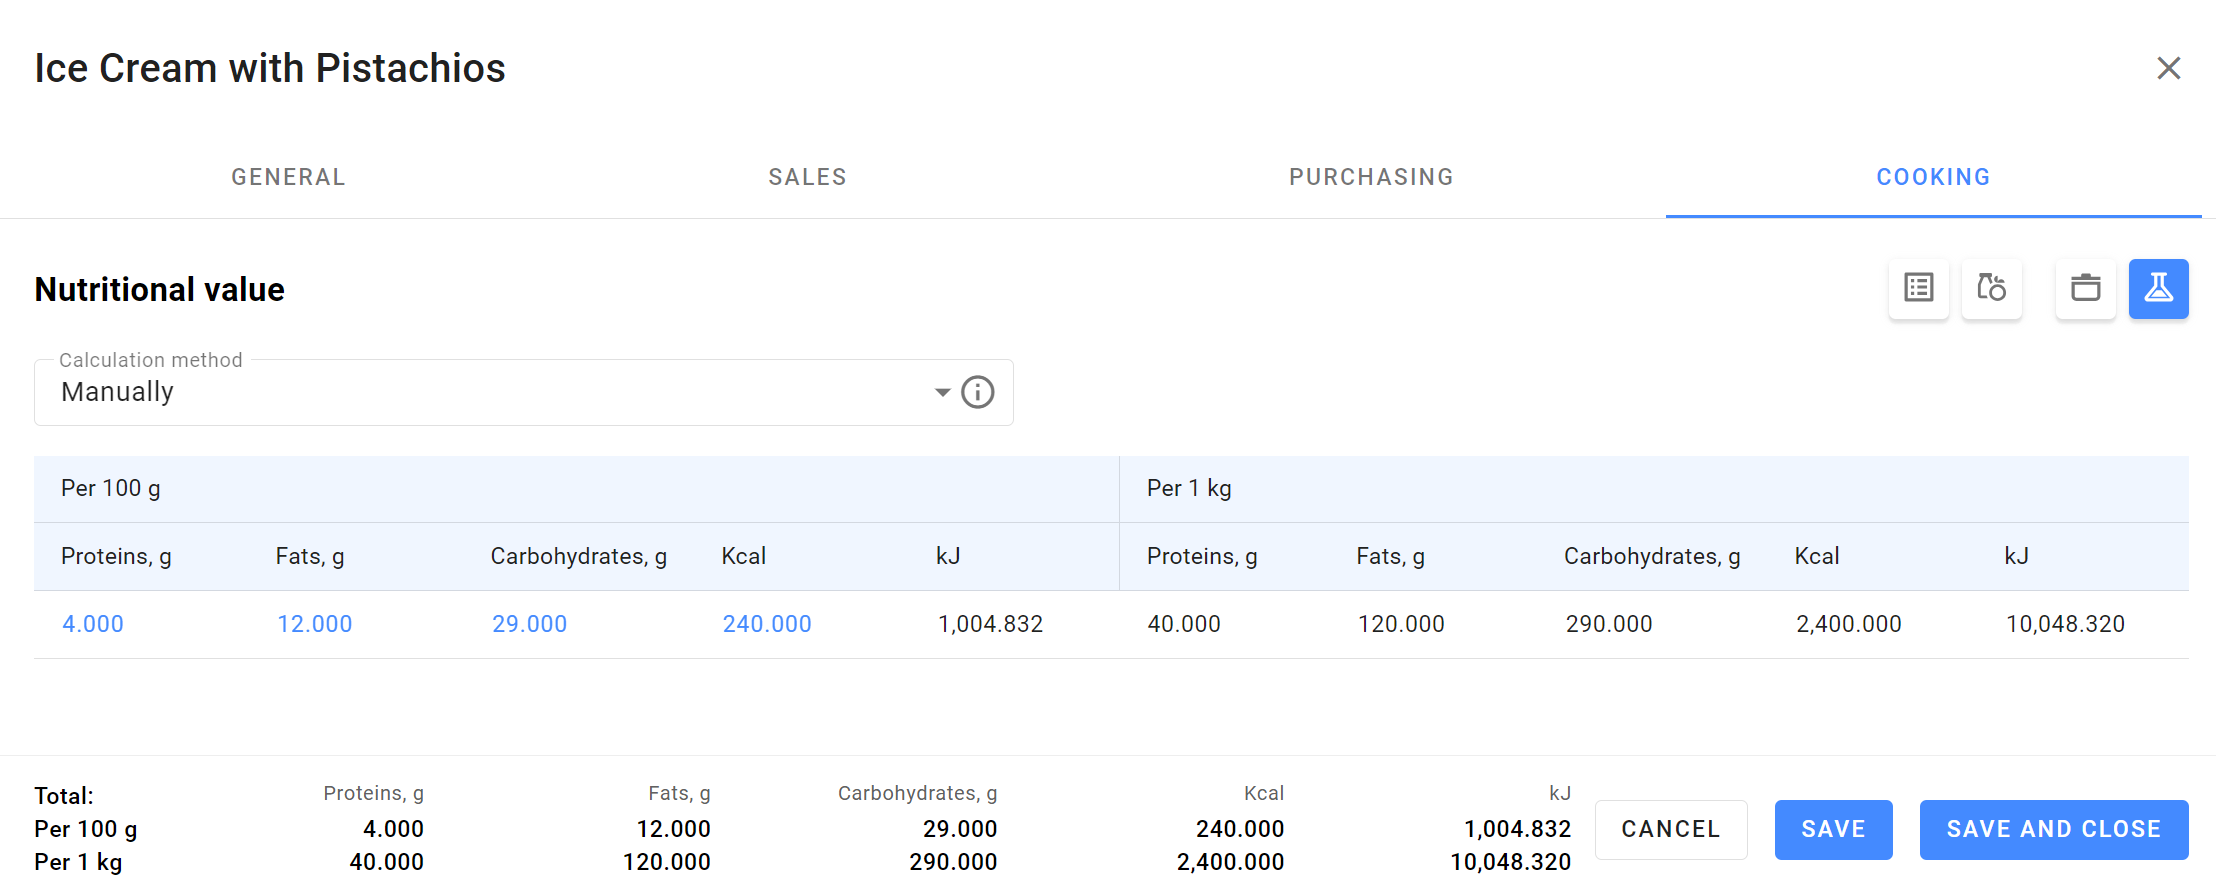2216x894 pixels.
Task: Edit the fats value 12.000
Action: 314,624
